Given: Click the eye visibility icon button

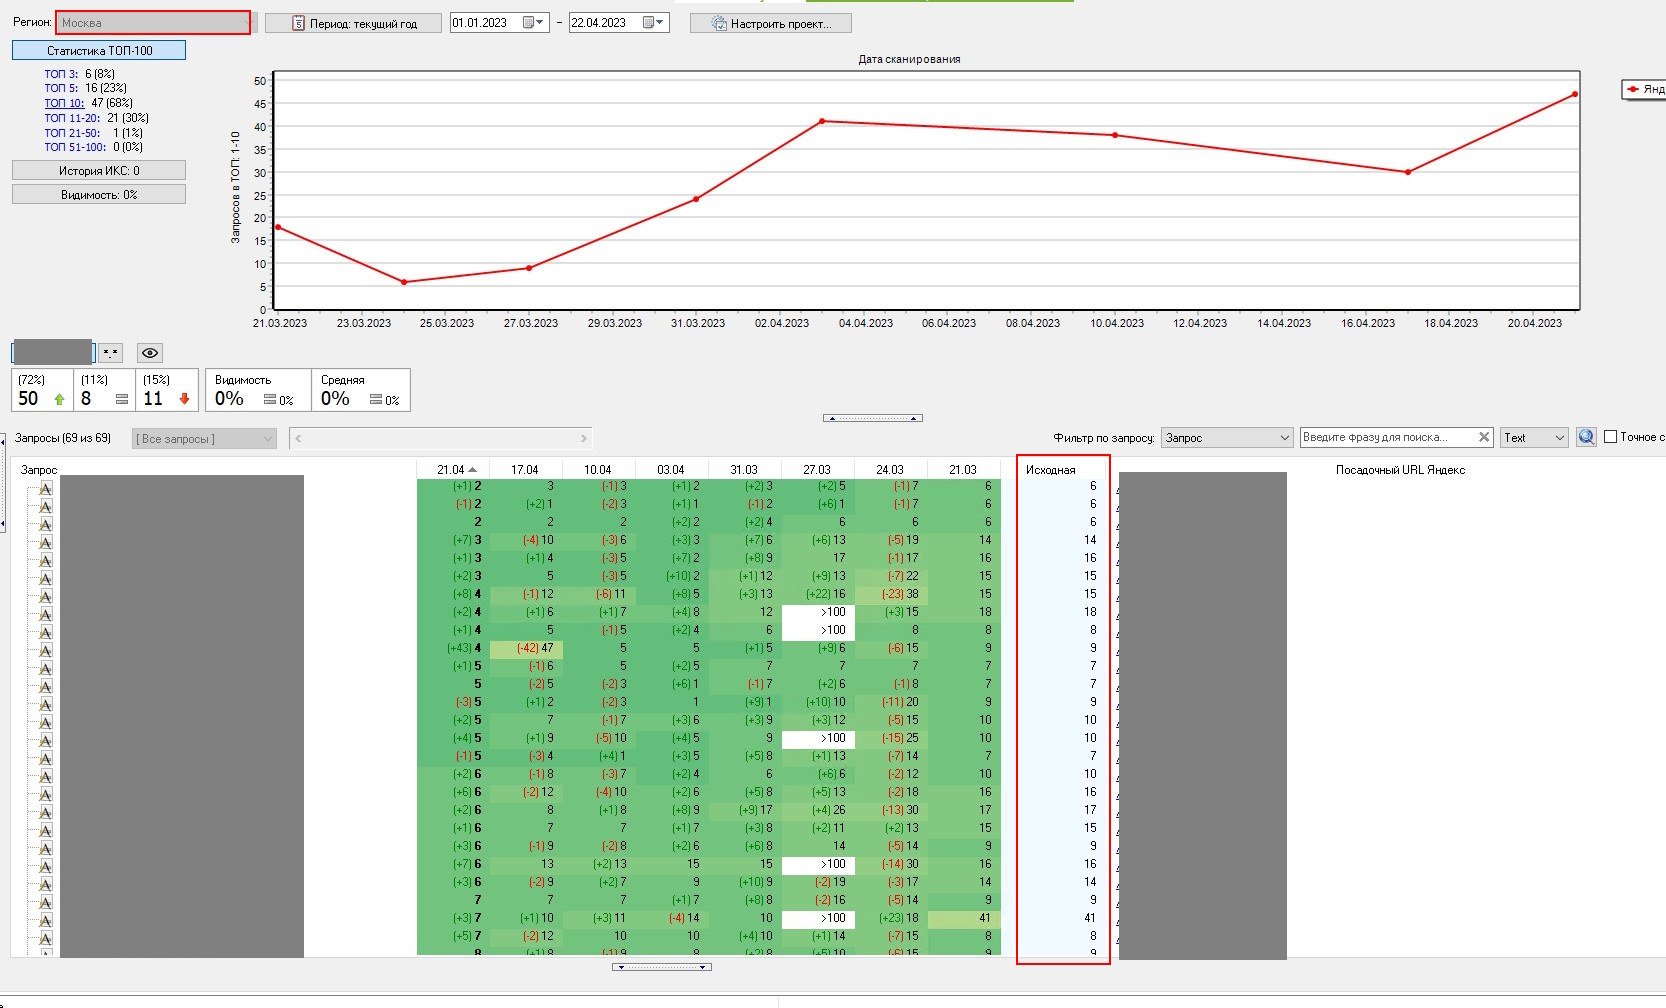Looking at the screenshot, I should [x=150, y=353].
